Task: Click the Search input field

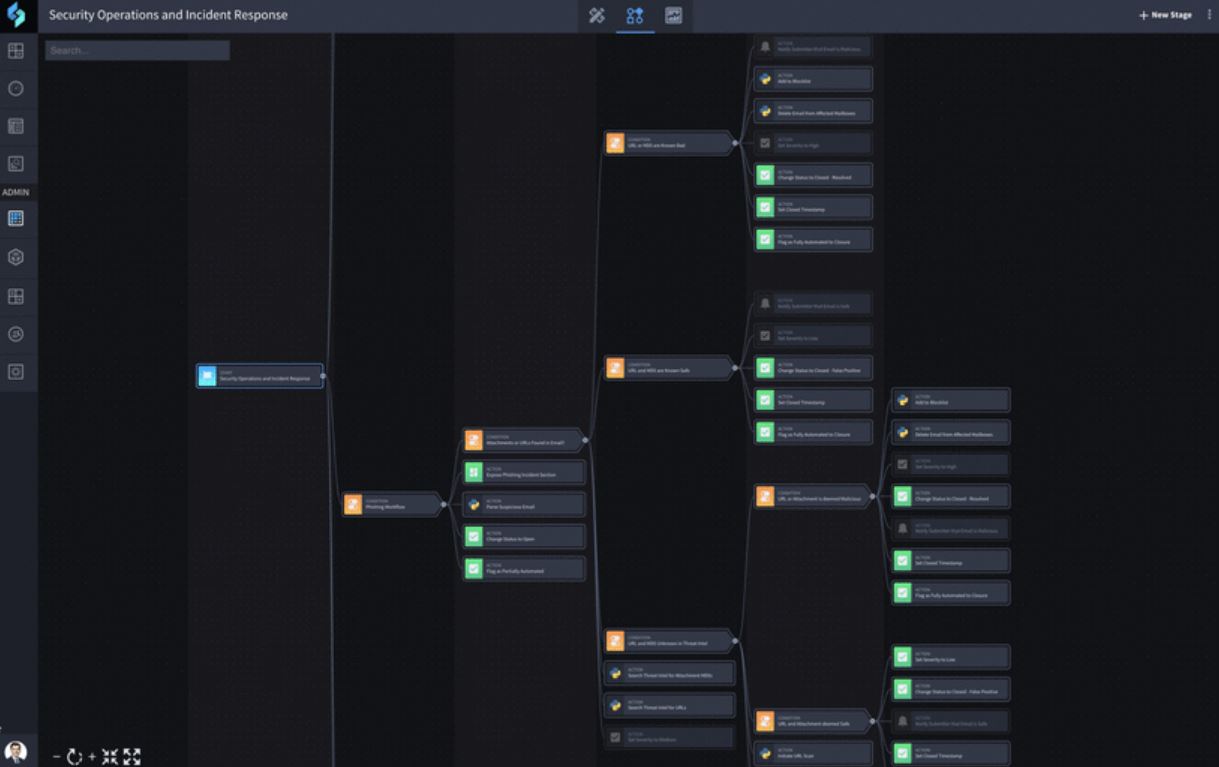Action: tap(137, 50)
